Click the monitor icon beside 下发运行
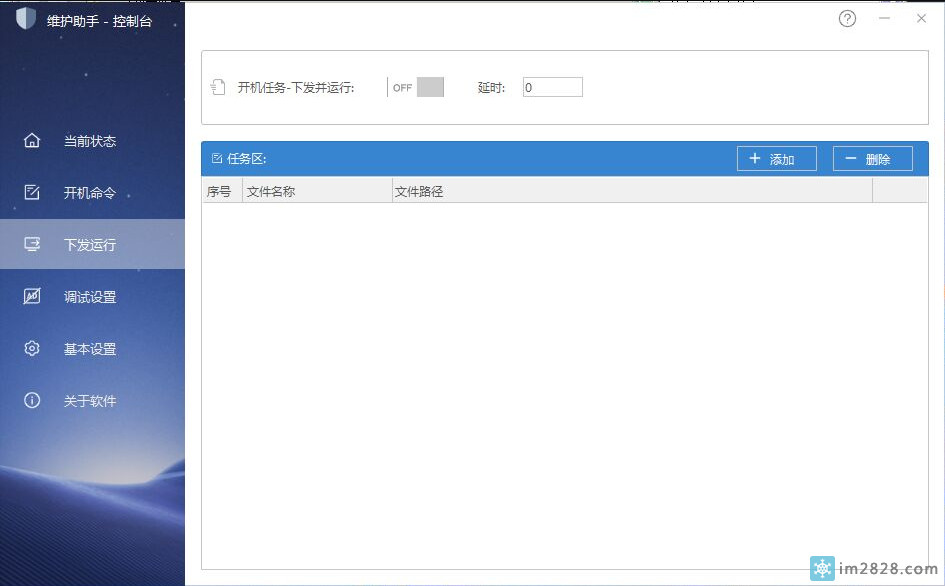 point(32,244)
